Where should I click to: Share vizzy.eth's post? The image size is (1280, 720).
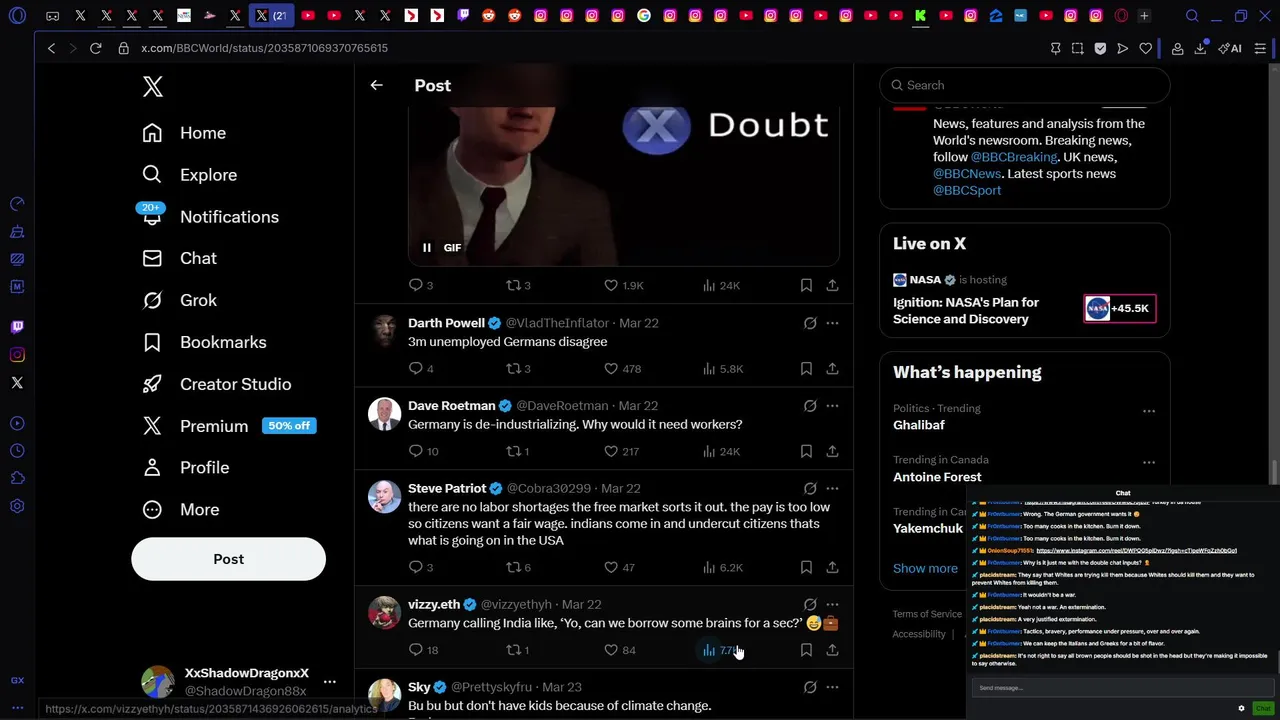[x=832, y=650]
